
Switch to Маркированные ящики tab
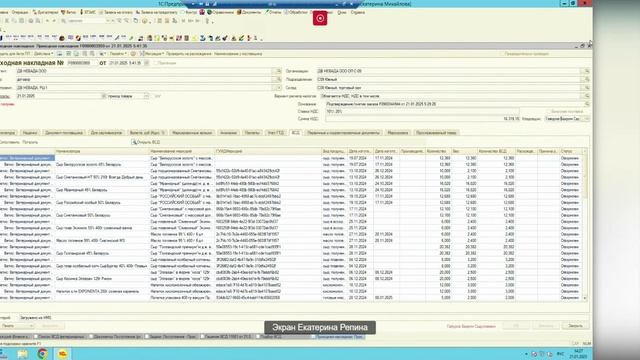coord(192,133)
